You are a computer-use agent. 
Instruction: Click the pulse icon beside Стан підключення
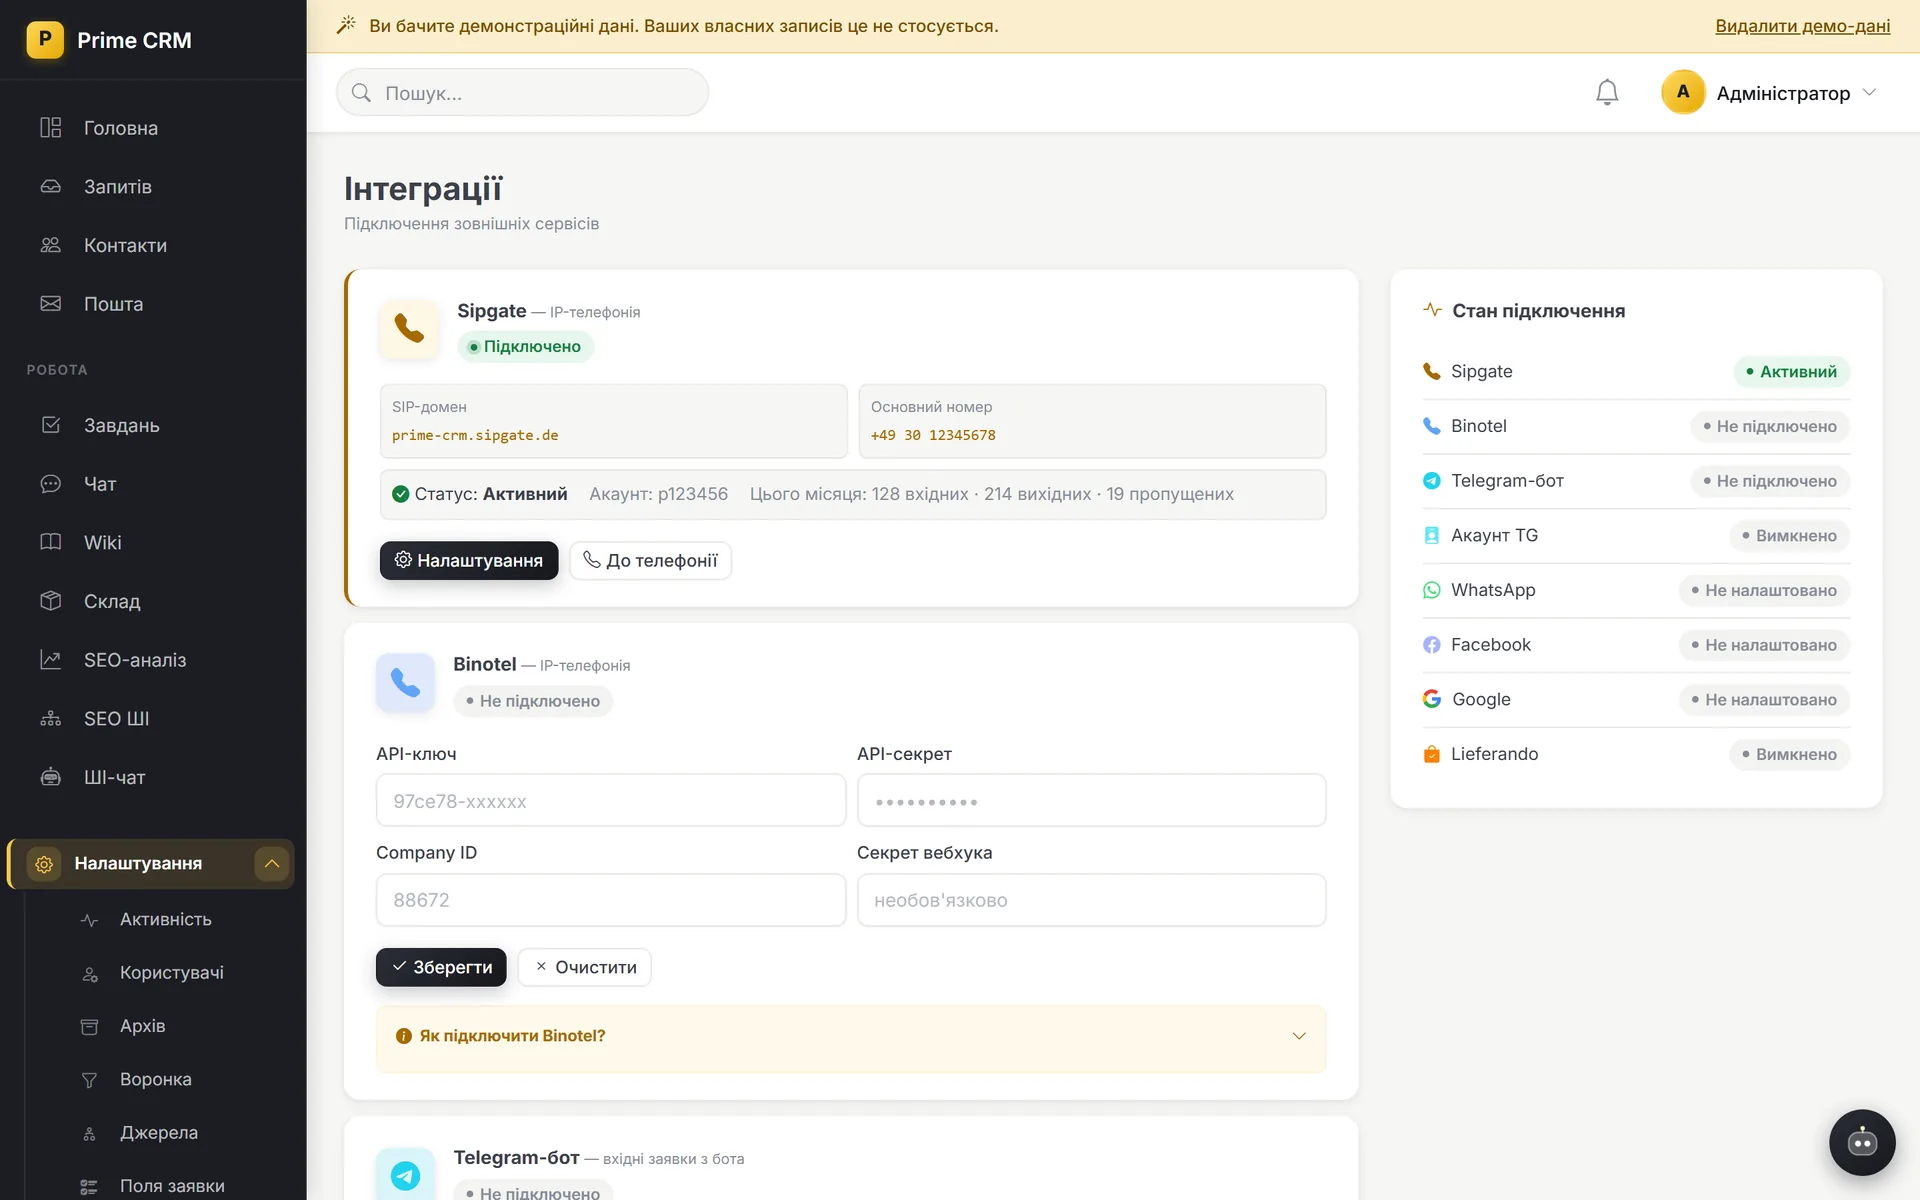coord(1432,310)
